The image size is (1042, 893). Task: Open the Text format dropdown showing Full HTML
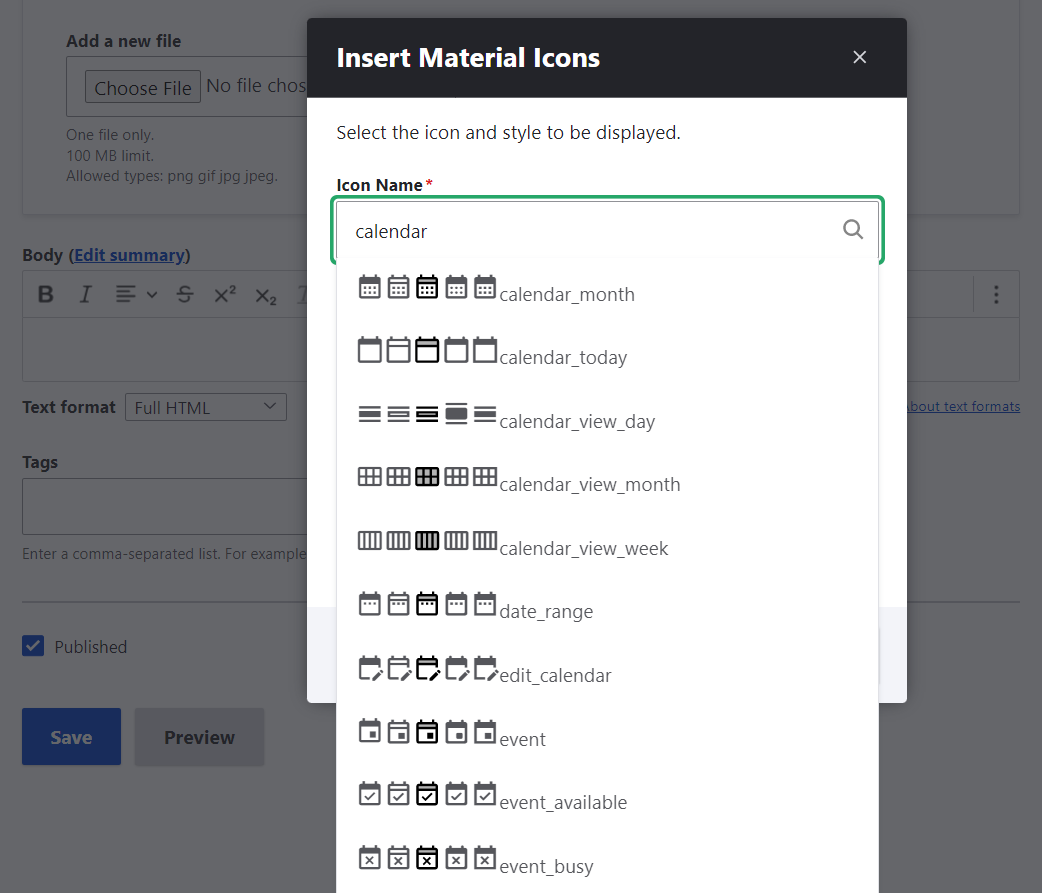(x=205, y=406)
